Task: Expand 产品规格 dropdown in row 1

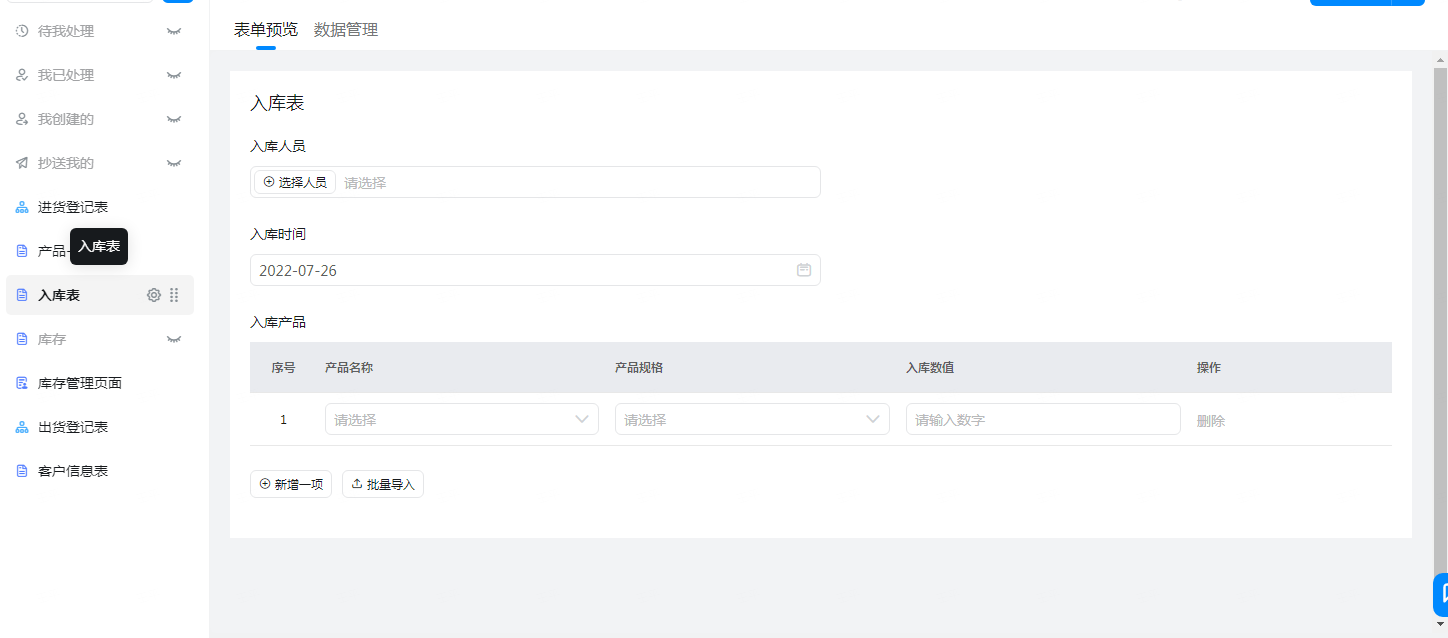Action: click(751, 420)
